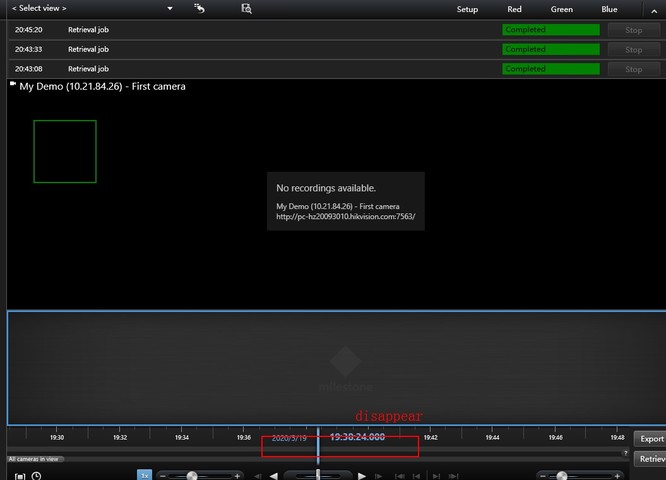Click the time selection mode icon

19,476
